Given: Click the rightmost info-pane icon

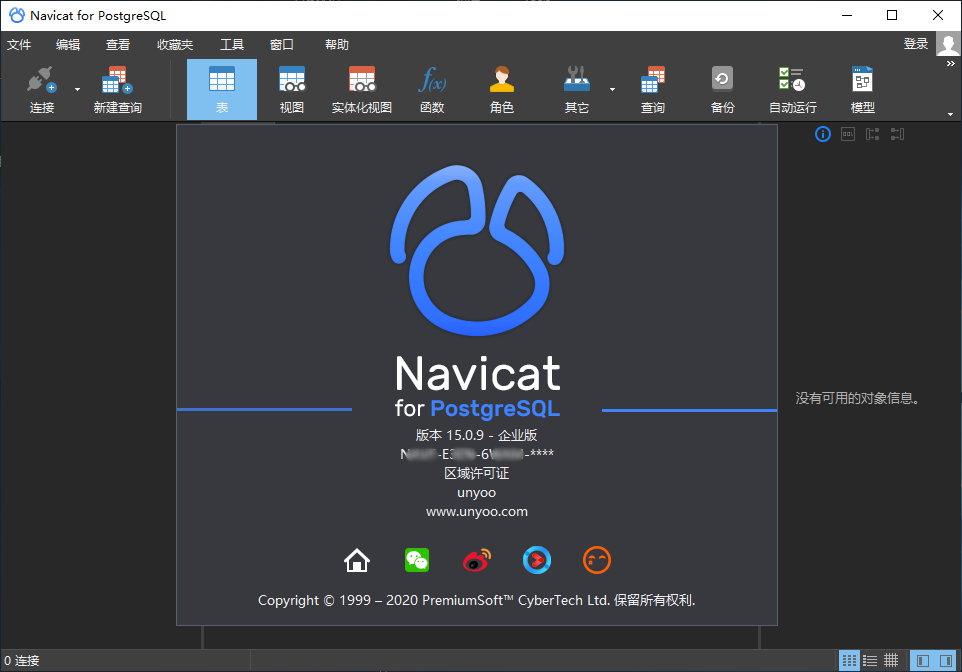Looking at the screenshot, I should [898, 134].
